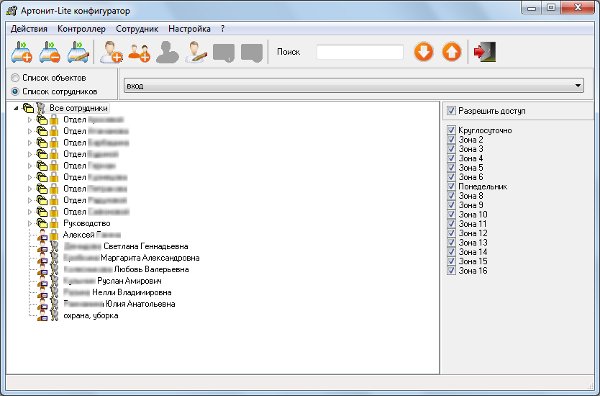Minimize the Артонит-Lite конфигуратор window
The height and width of the screenshot is (396, 600).
(x=532, y=8)
